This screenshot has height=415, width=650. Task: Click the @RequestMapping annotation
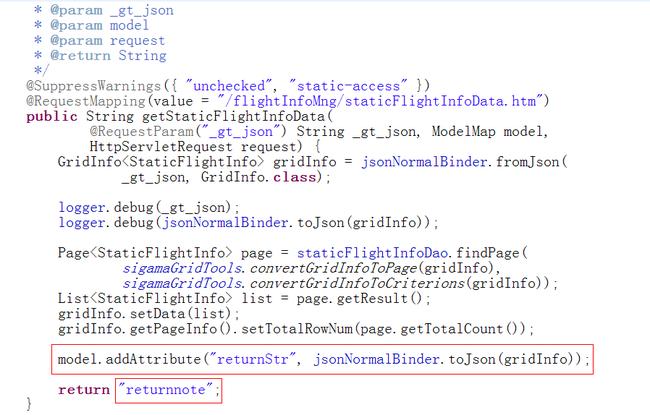tap(85, 101)
